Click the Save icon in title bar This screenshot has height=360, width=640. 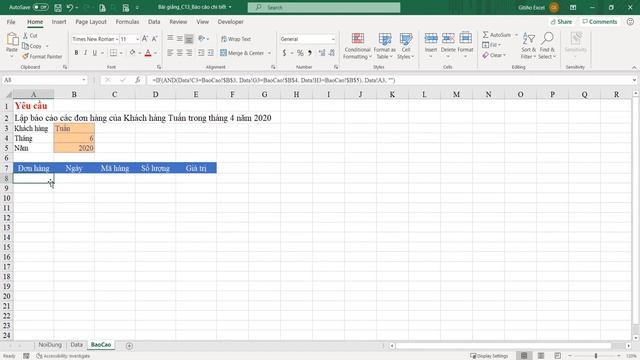(58, 7)
